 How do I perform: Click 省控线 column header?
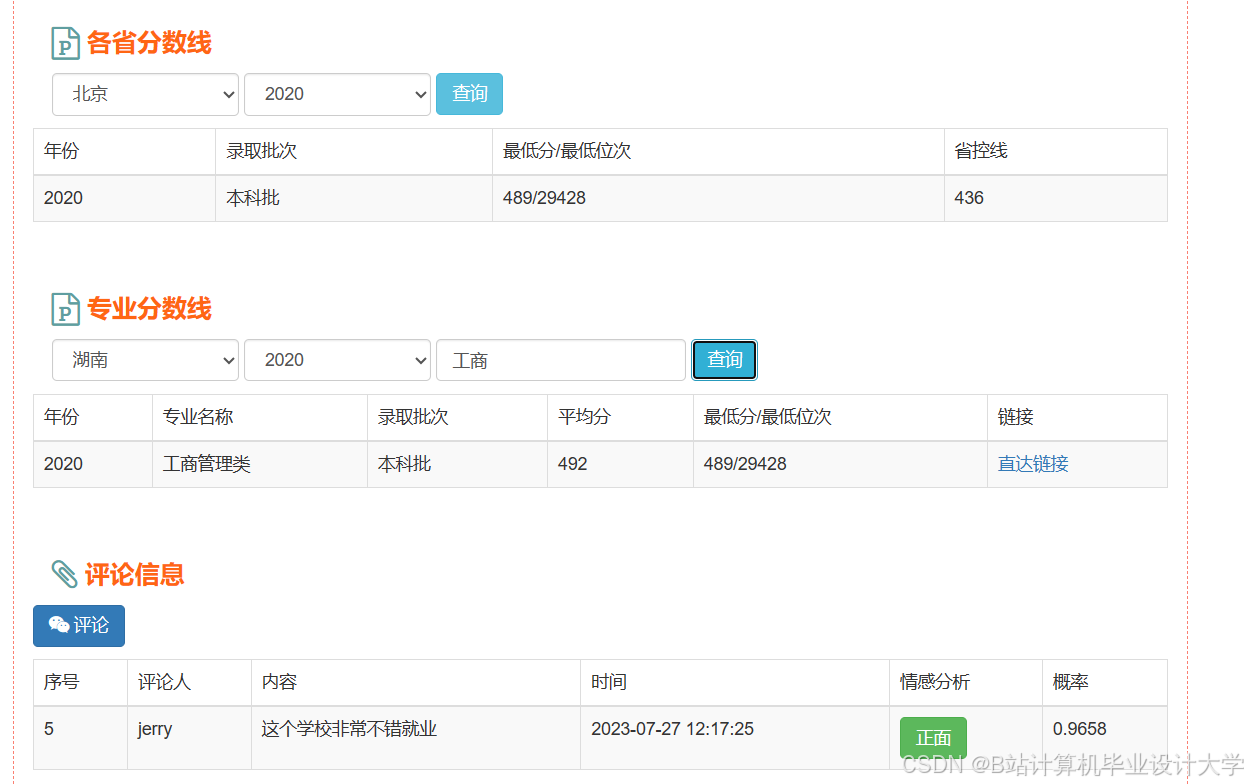pyautogui.click(x=981, y=151)
